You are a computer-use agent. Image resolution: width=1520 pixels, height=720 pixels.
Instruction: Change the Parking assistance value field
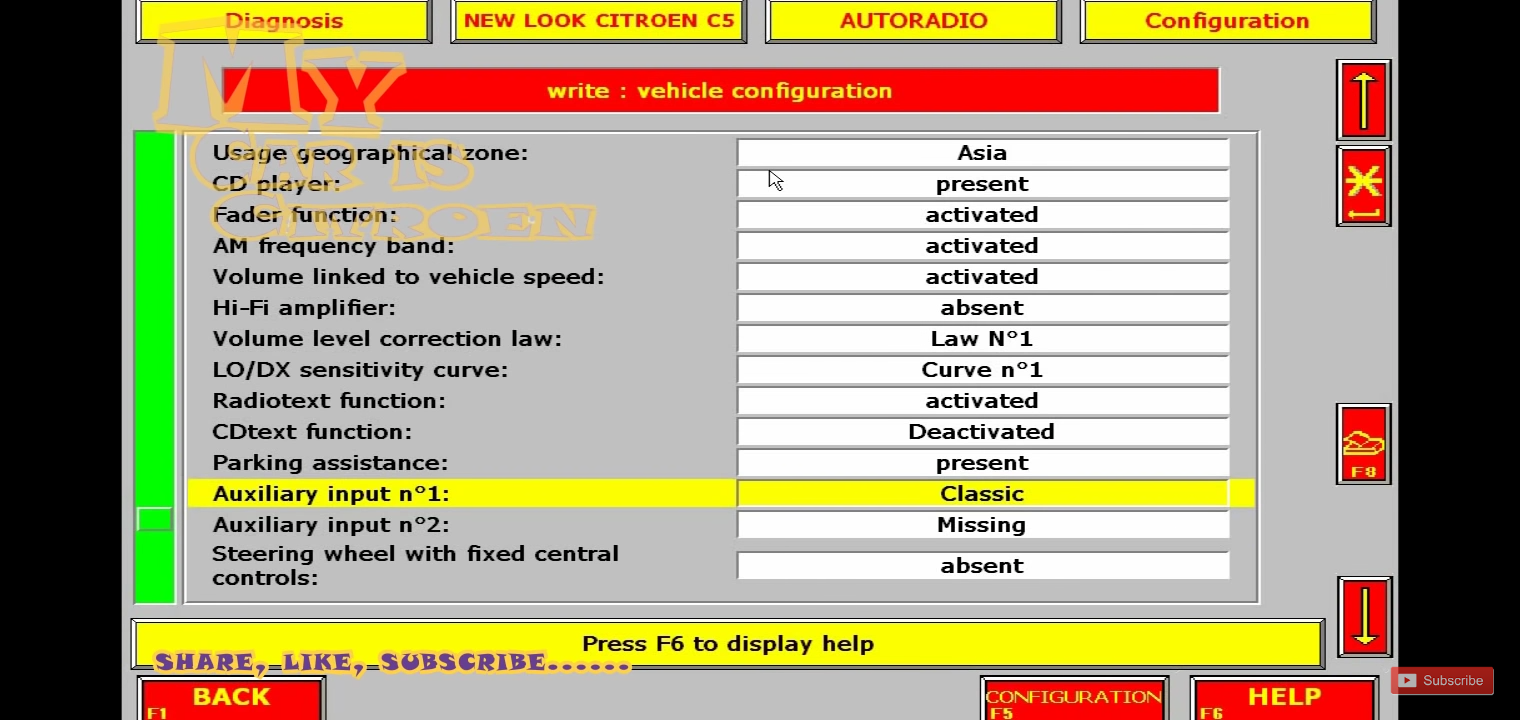(982, 463)
